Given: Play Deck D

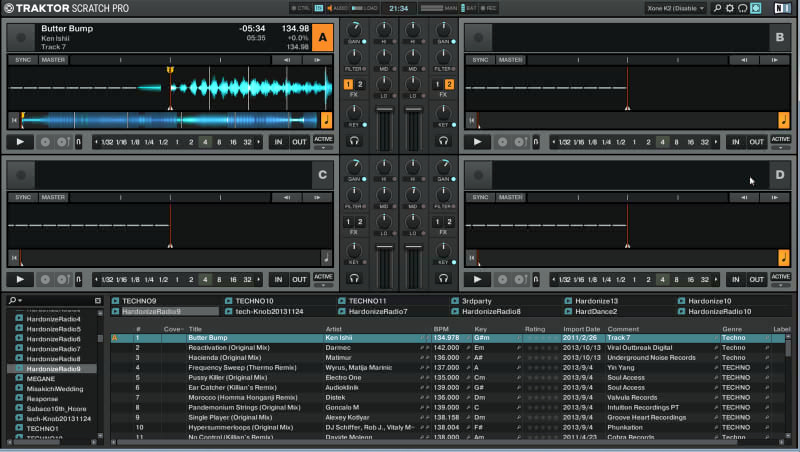Looking at the screenshot, I should [x=478, y=279].
